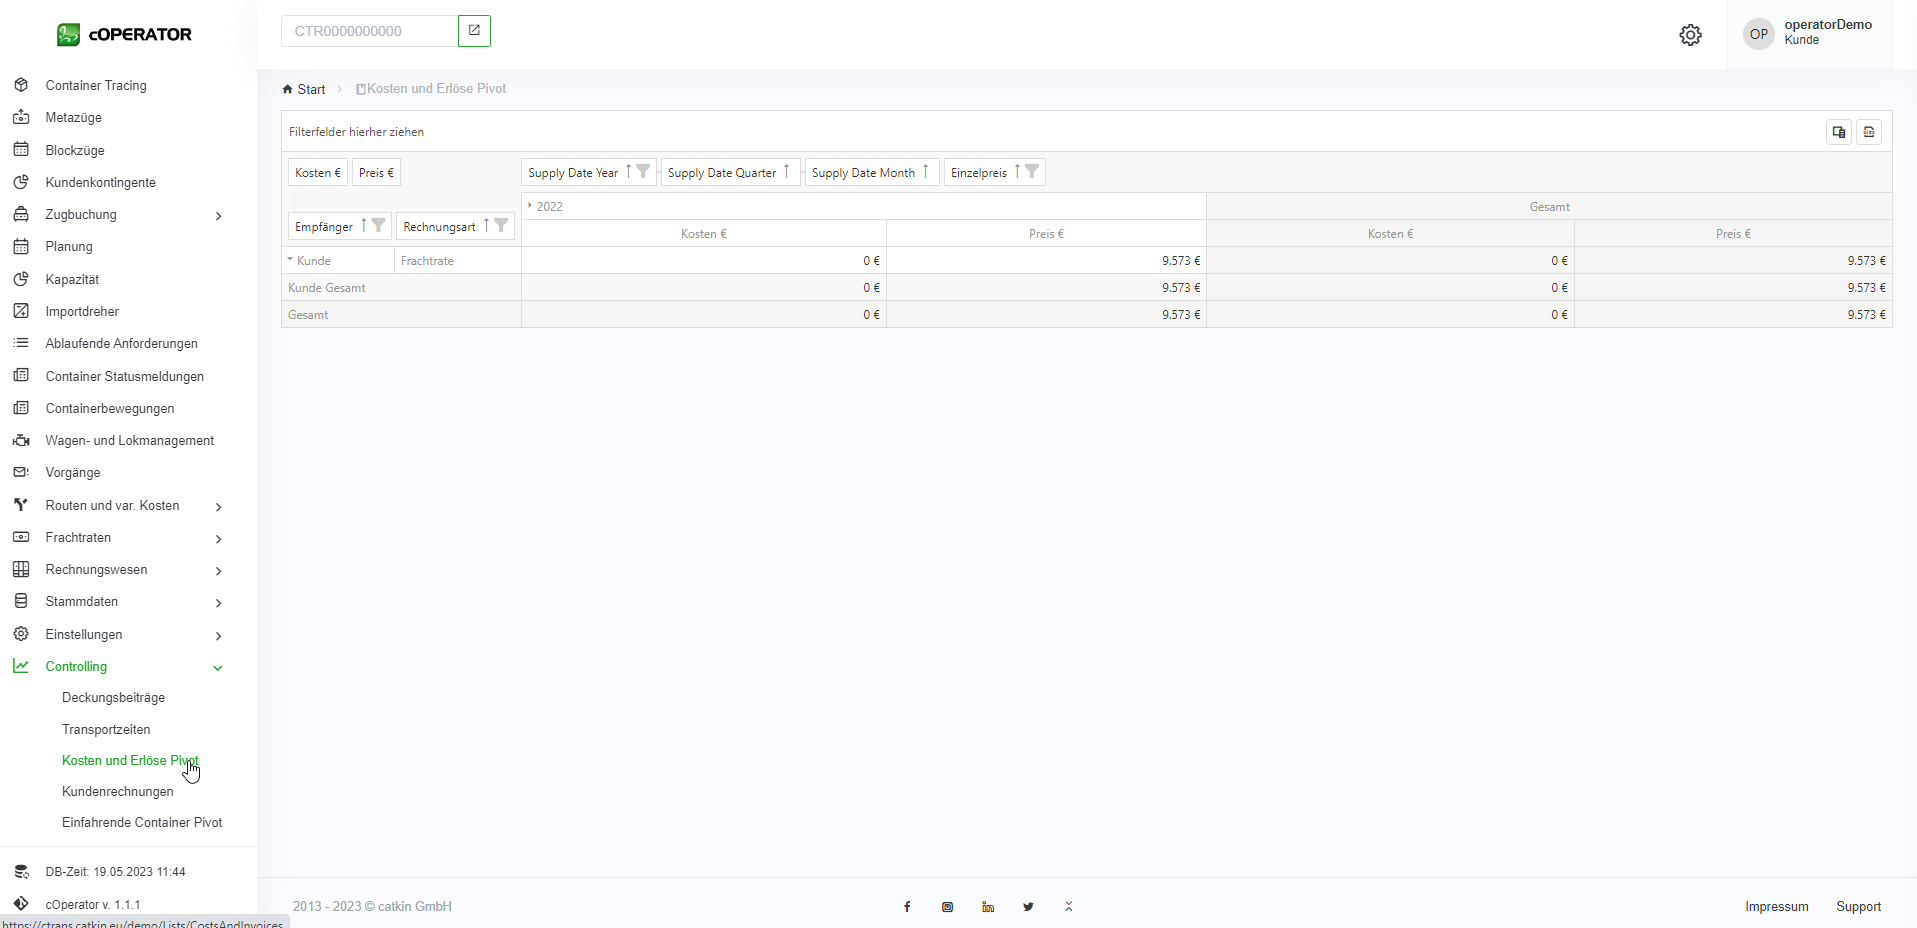
Task: Click the pivot export icon at far right
Action: pos(1868,132)
